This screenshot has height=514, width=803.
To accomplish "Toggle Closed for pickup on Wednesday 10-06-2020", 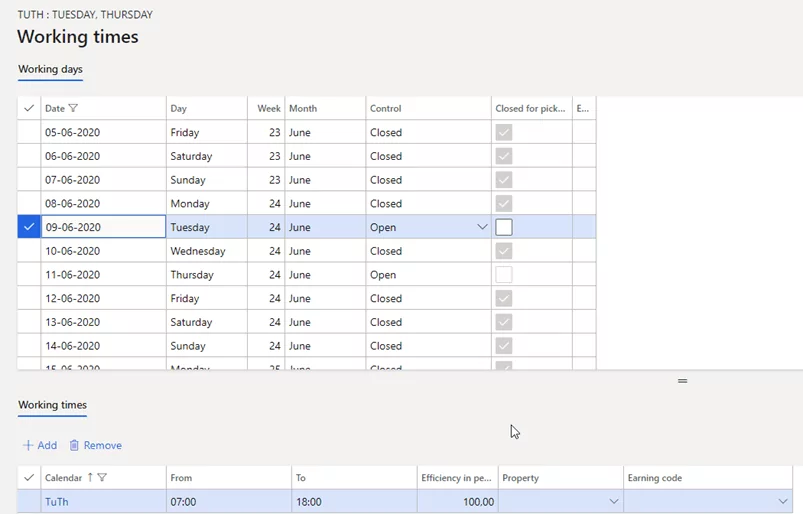I will tap(504, 251).
